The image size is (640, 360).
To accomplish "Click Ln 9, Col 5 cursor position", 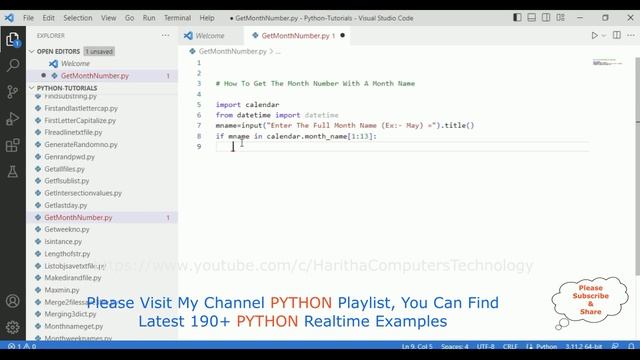I will coord(417,346).
